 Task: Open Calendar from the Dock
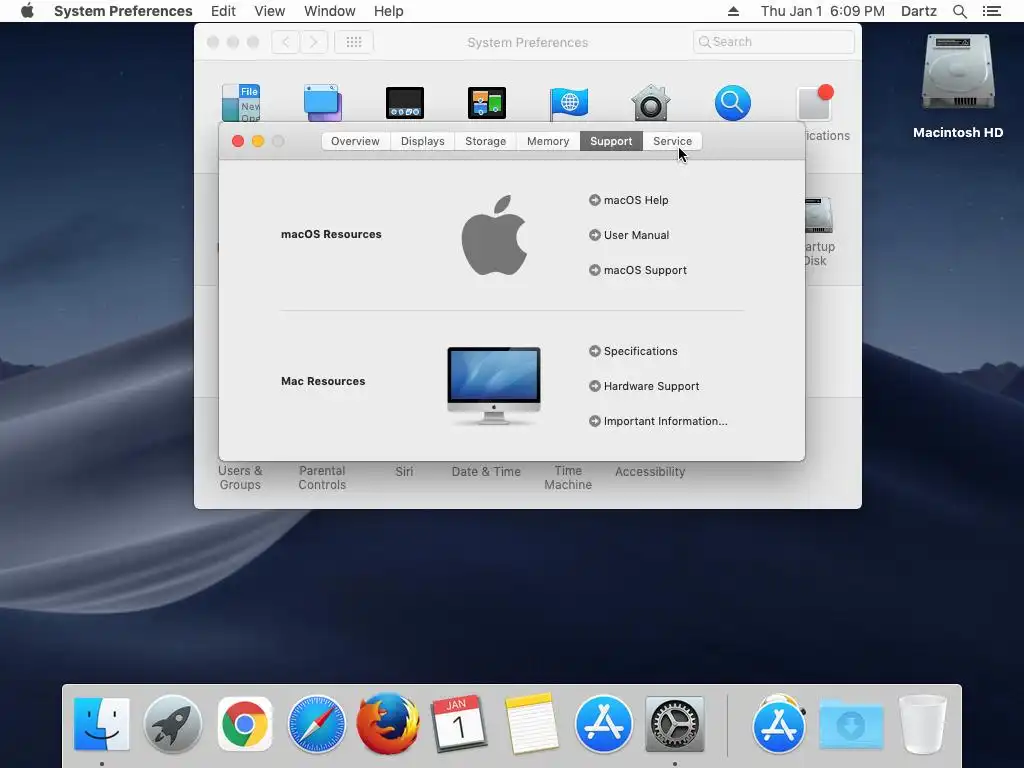[x=459, y=724]
